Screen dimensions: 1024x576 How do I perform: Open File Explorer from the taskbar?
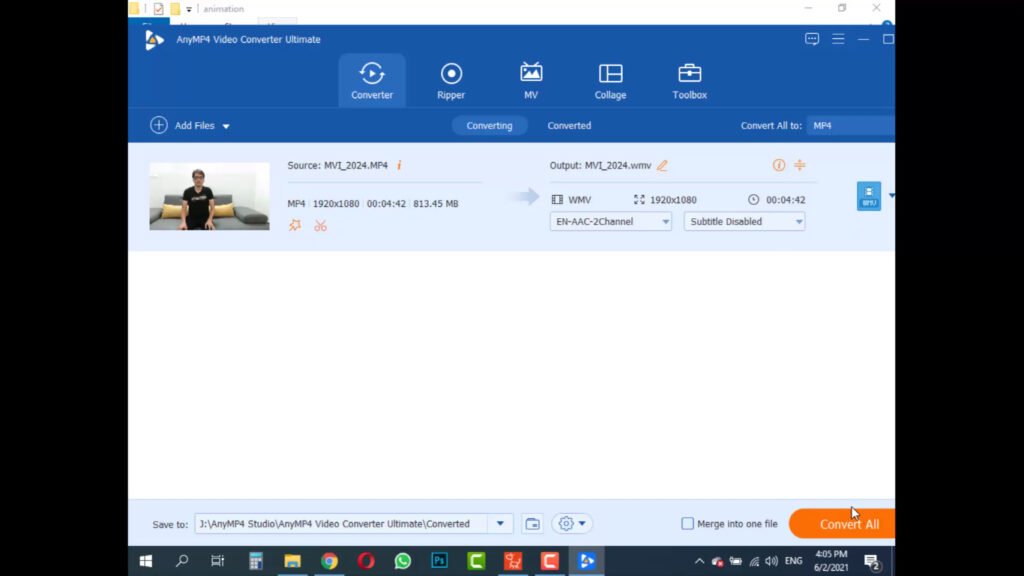pyautogui.click(x=292, y=561)
